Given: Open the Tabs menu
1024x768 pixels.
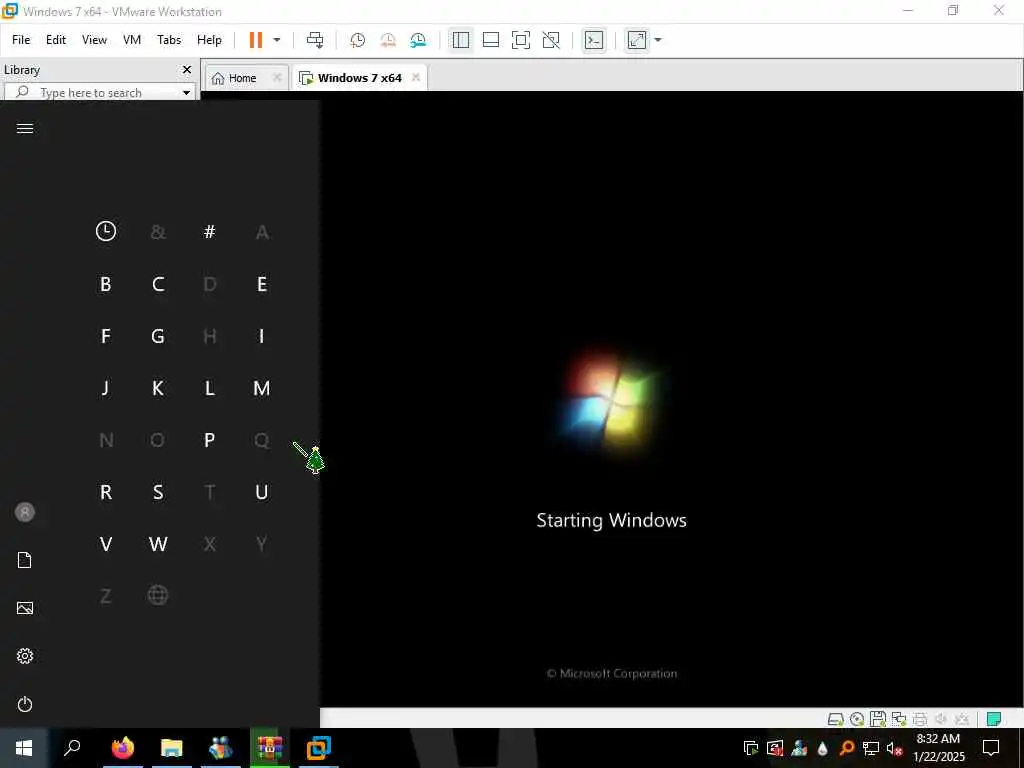Looking at the screenshot, I should [x=168, y=40].
